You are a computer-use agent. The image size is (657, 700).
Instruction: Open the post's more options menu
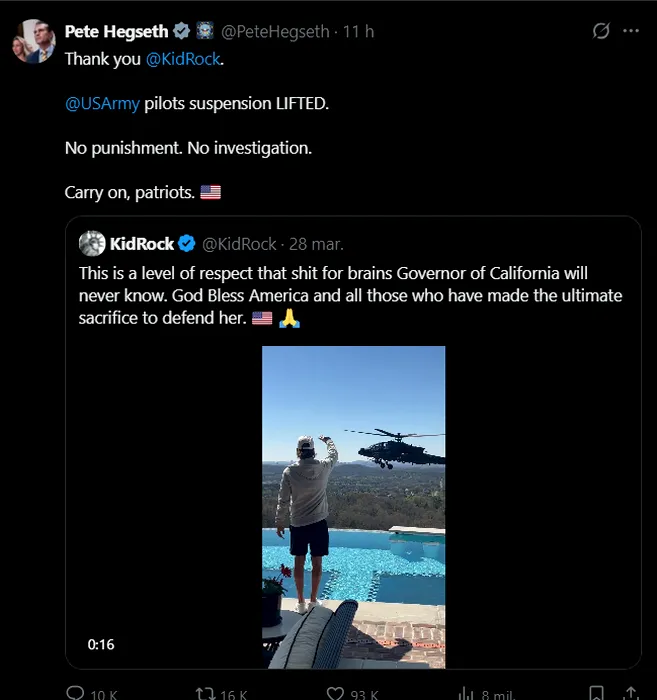[631, 31]
